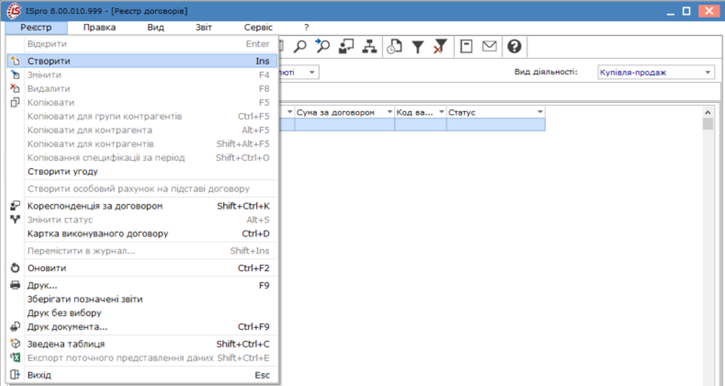Click the Друк документа... menu icon
This screenshot has width=725, height=386.
(15, 327)
